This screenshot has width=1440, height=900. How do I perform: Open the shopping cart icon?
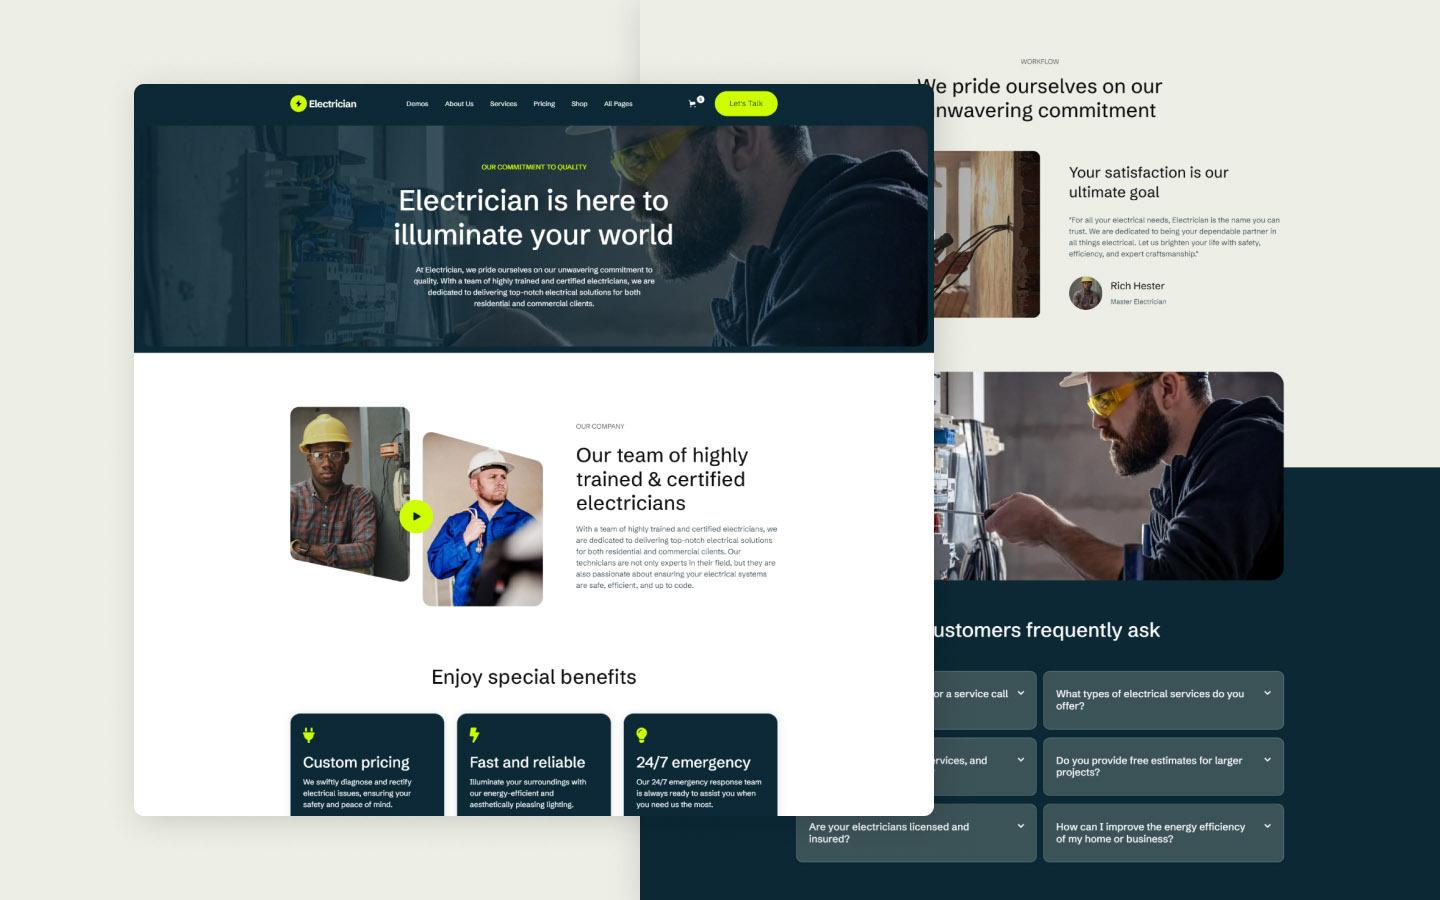tap(693, 103)
